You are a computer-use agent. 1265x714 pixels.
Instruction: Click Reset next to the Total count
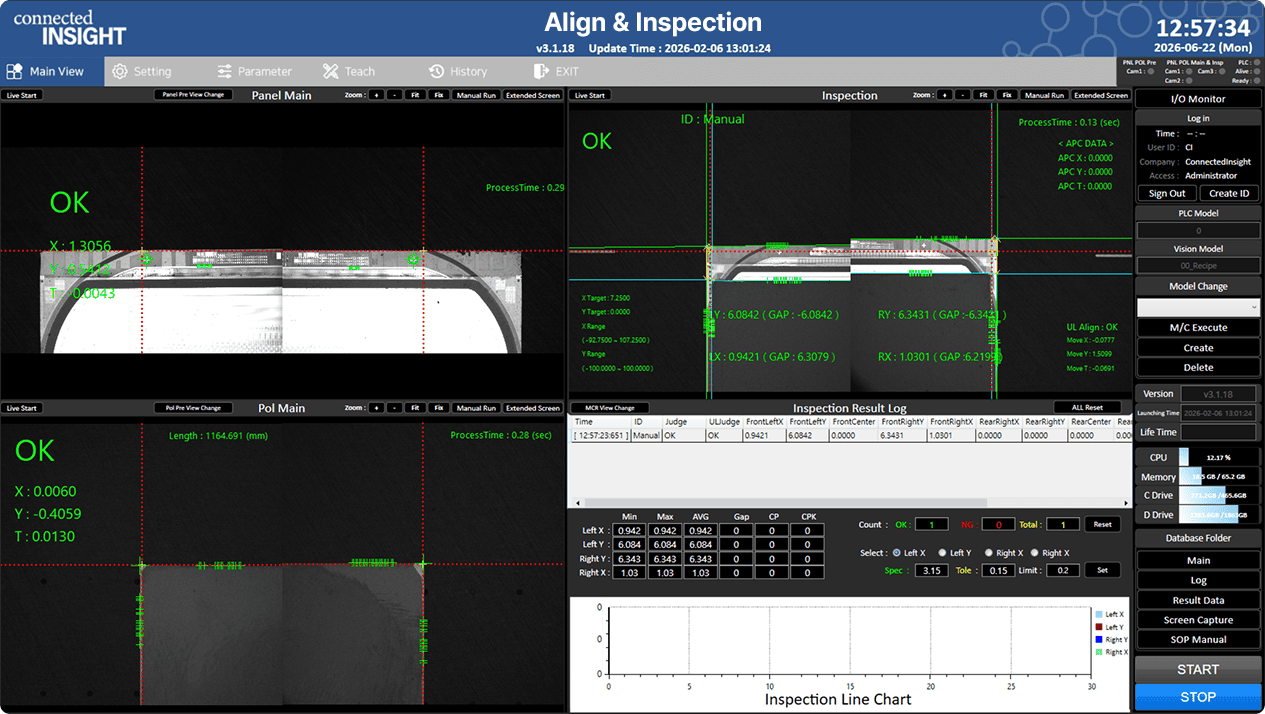[1102, 524]
